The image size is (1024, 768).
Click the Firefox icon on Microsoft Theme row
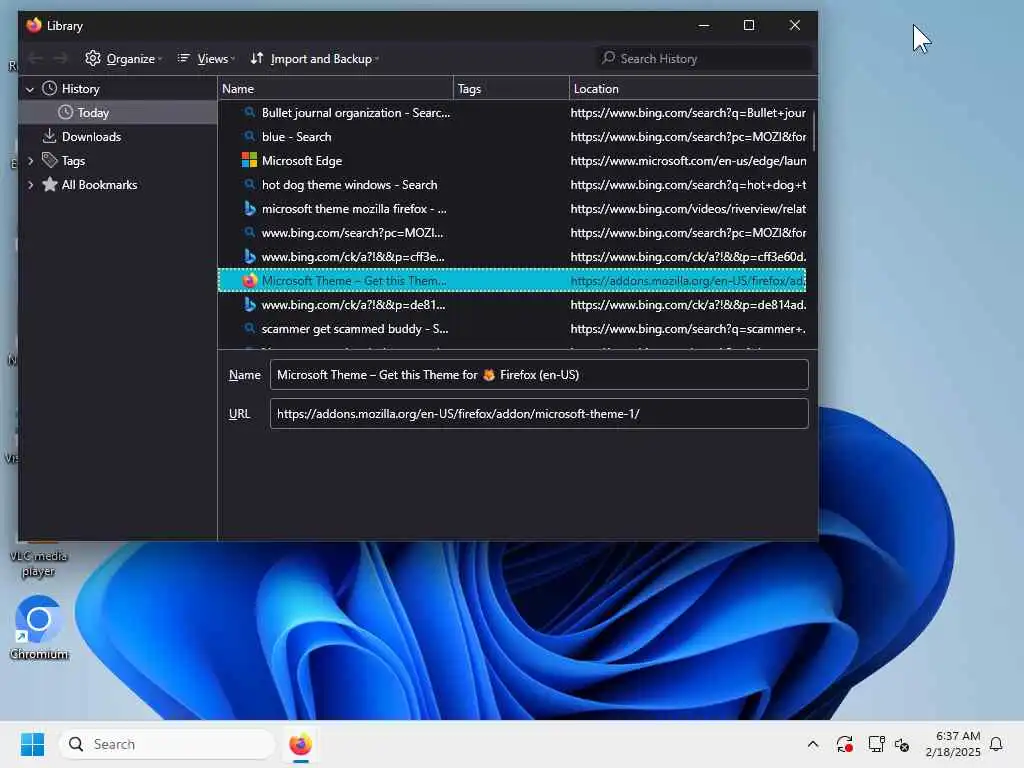pyautogui.click(x=249, y=281)
